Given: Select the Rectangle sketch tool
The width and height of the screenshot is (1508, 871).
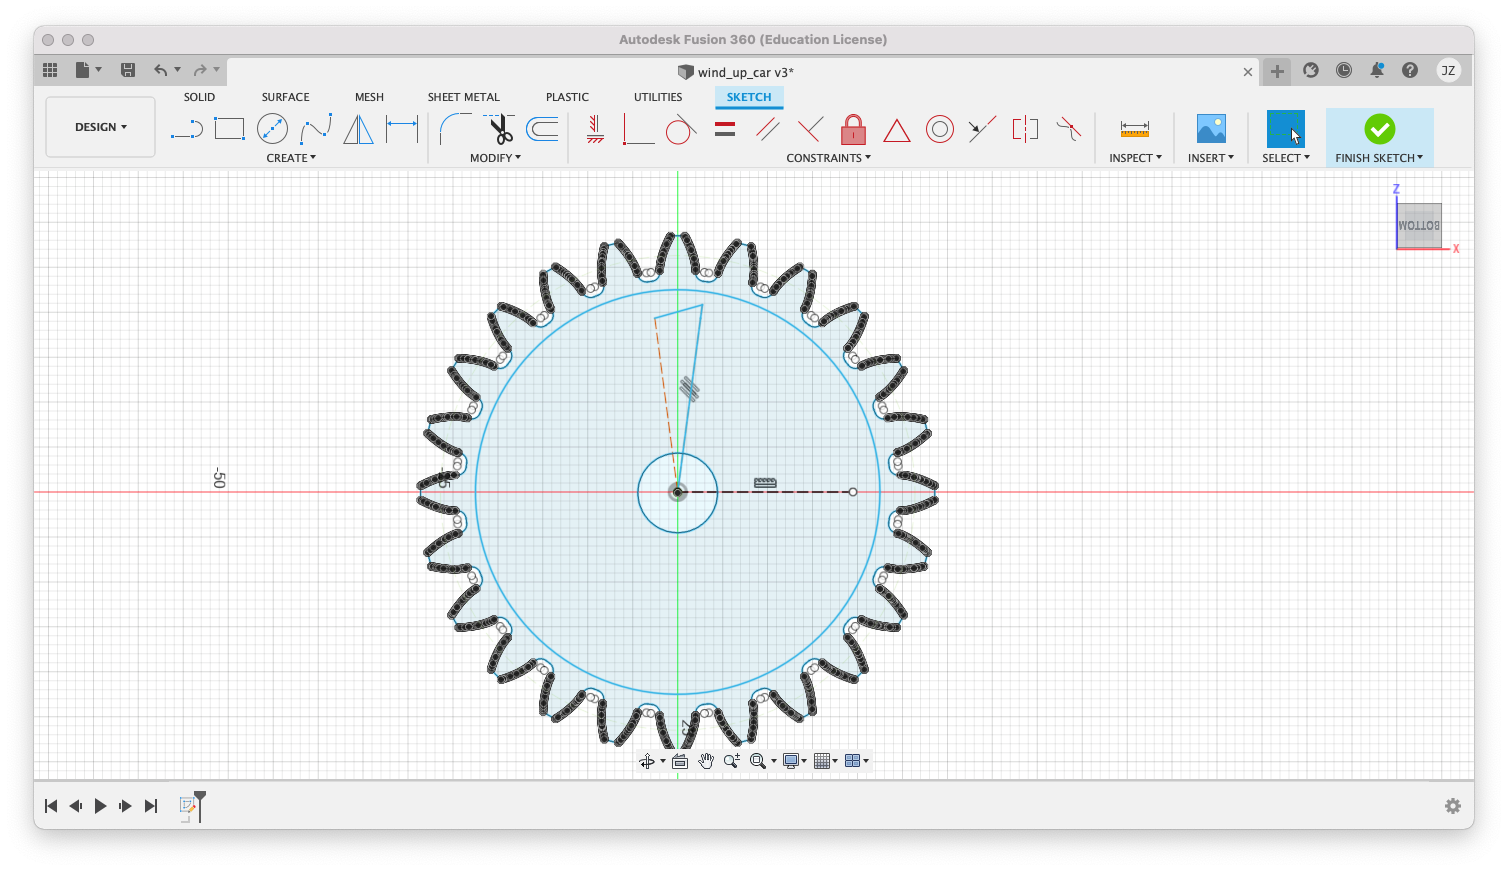Looking at the screenshot, I should (x=230, y=129).
